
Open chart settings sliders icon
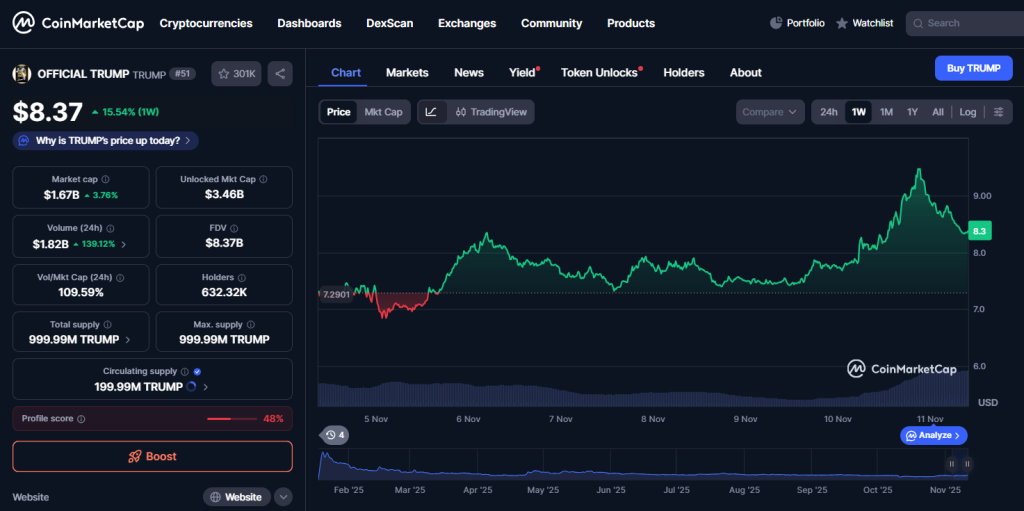(997, 112)
